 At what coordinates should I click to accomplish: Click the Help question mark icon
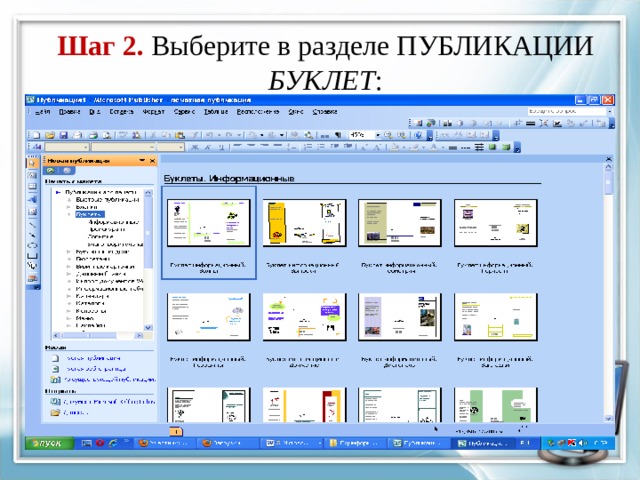(x=418, y=135)
